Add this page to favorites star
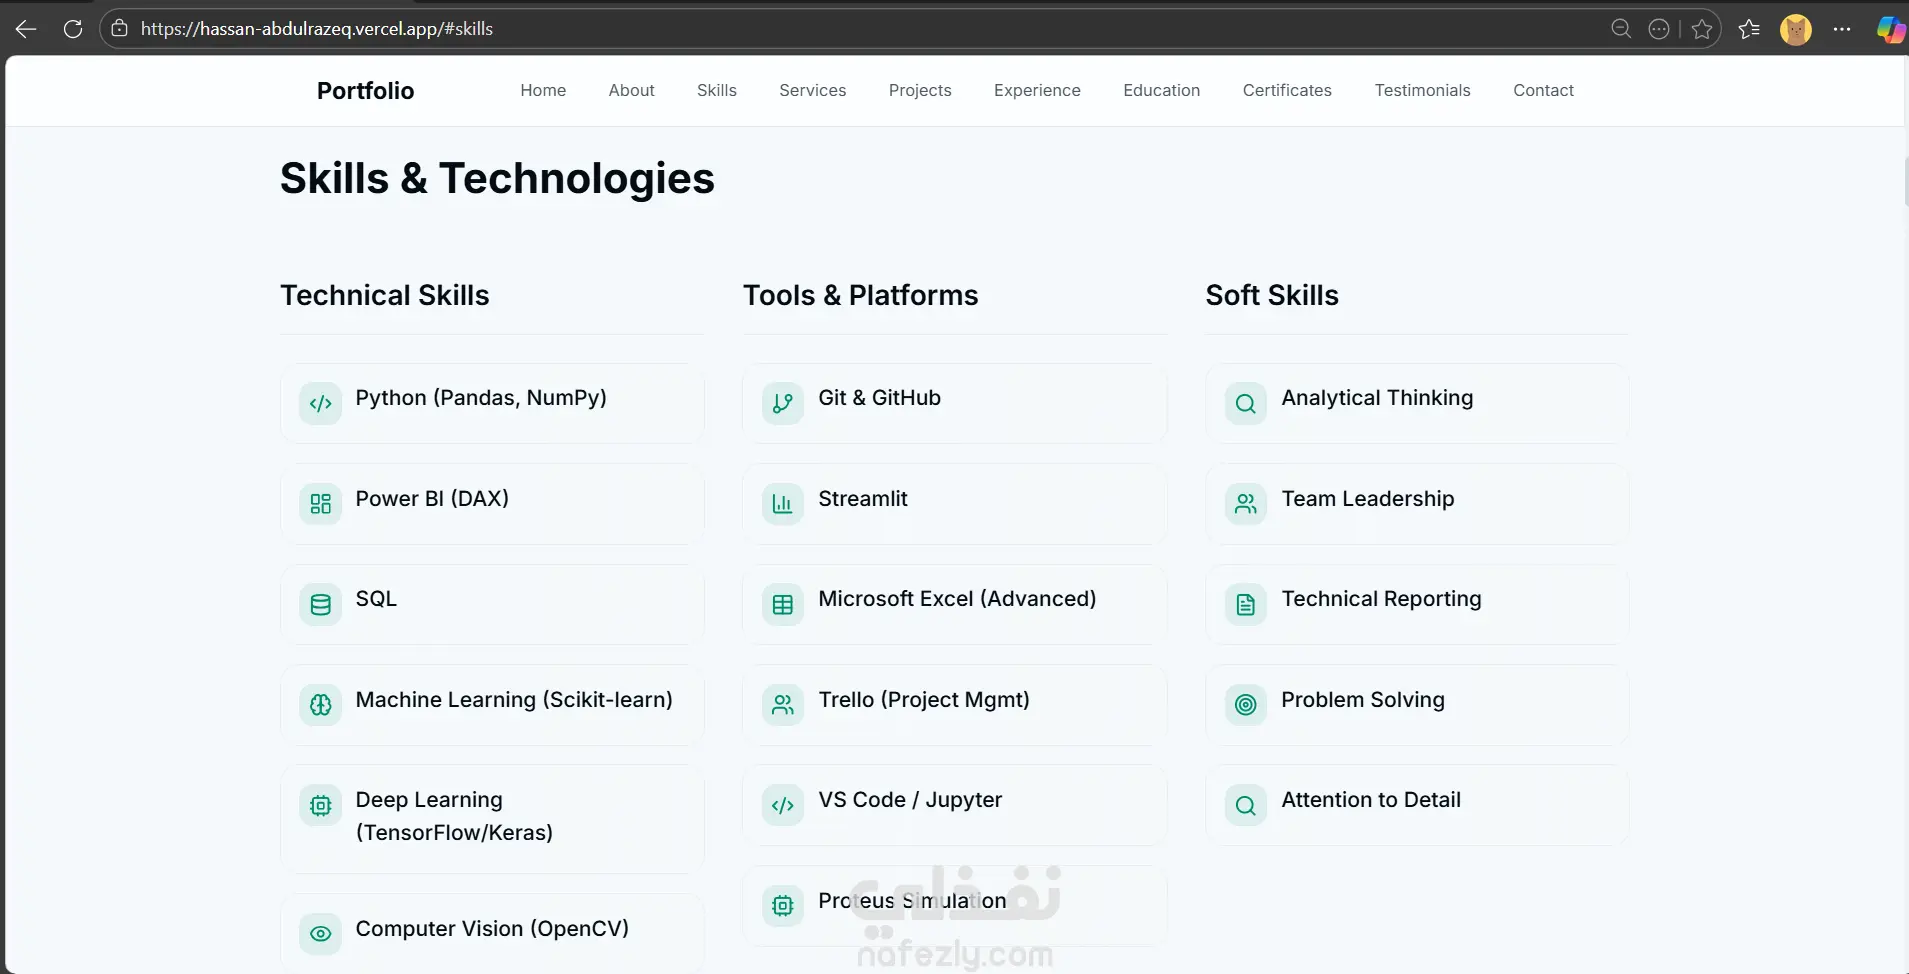The height and width of the screenshot is (974, 1909). coord(1702,29)
